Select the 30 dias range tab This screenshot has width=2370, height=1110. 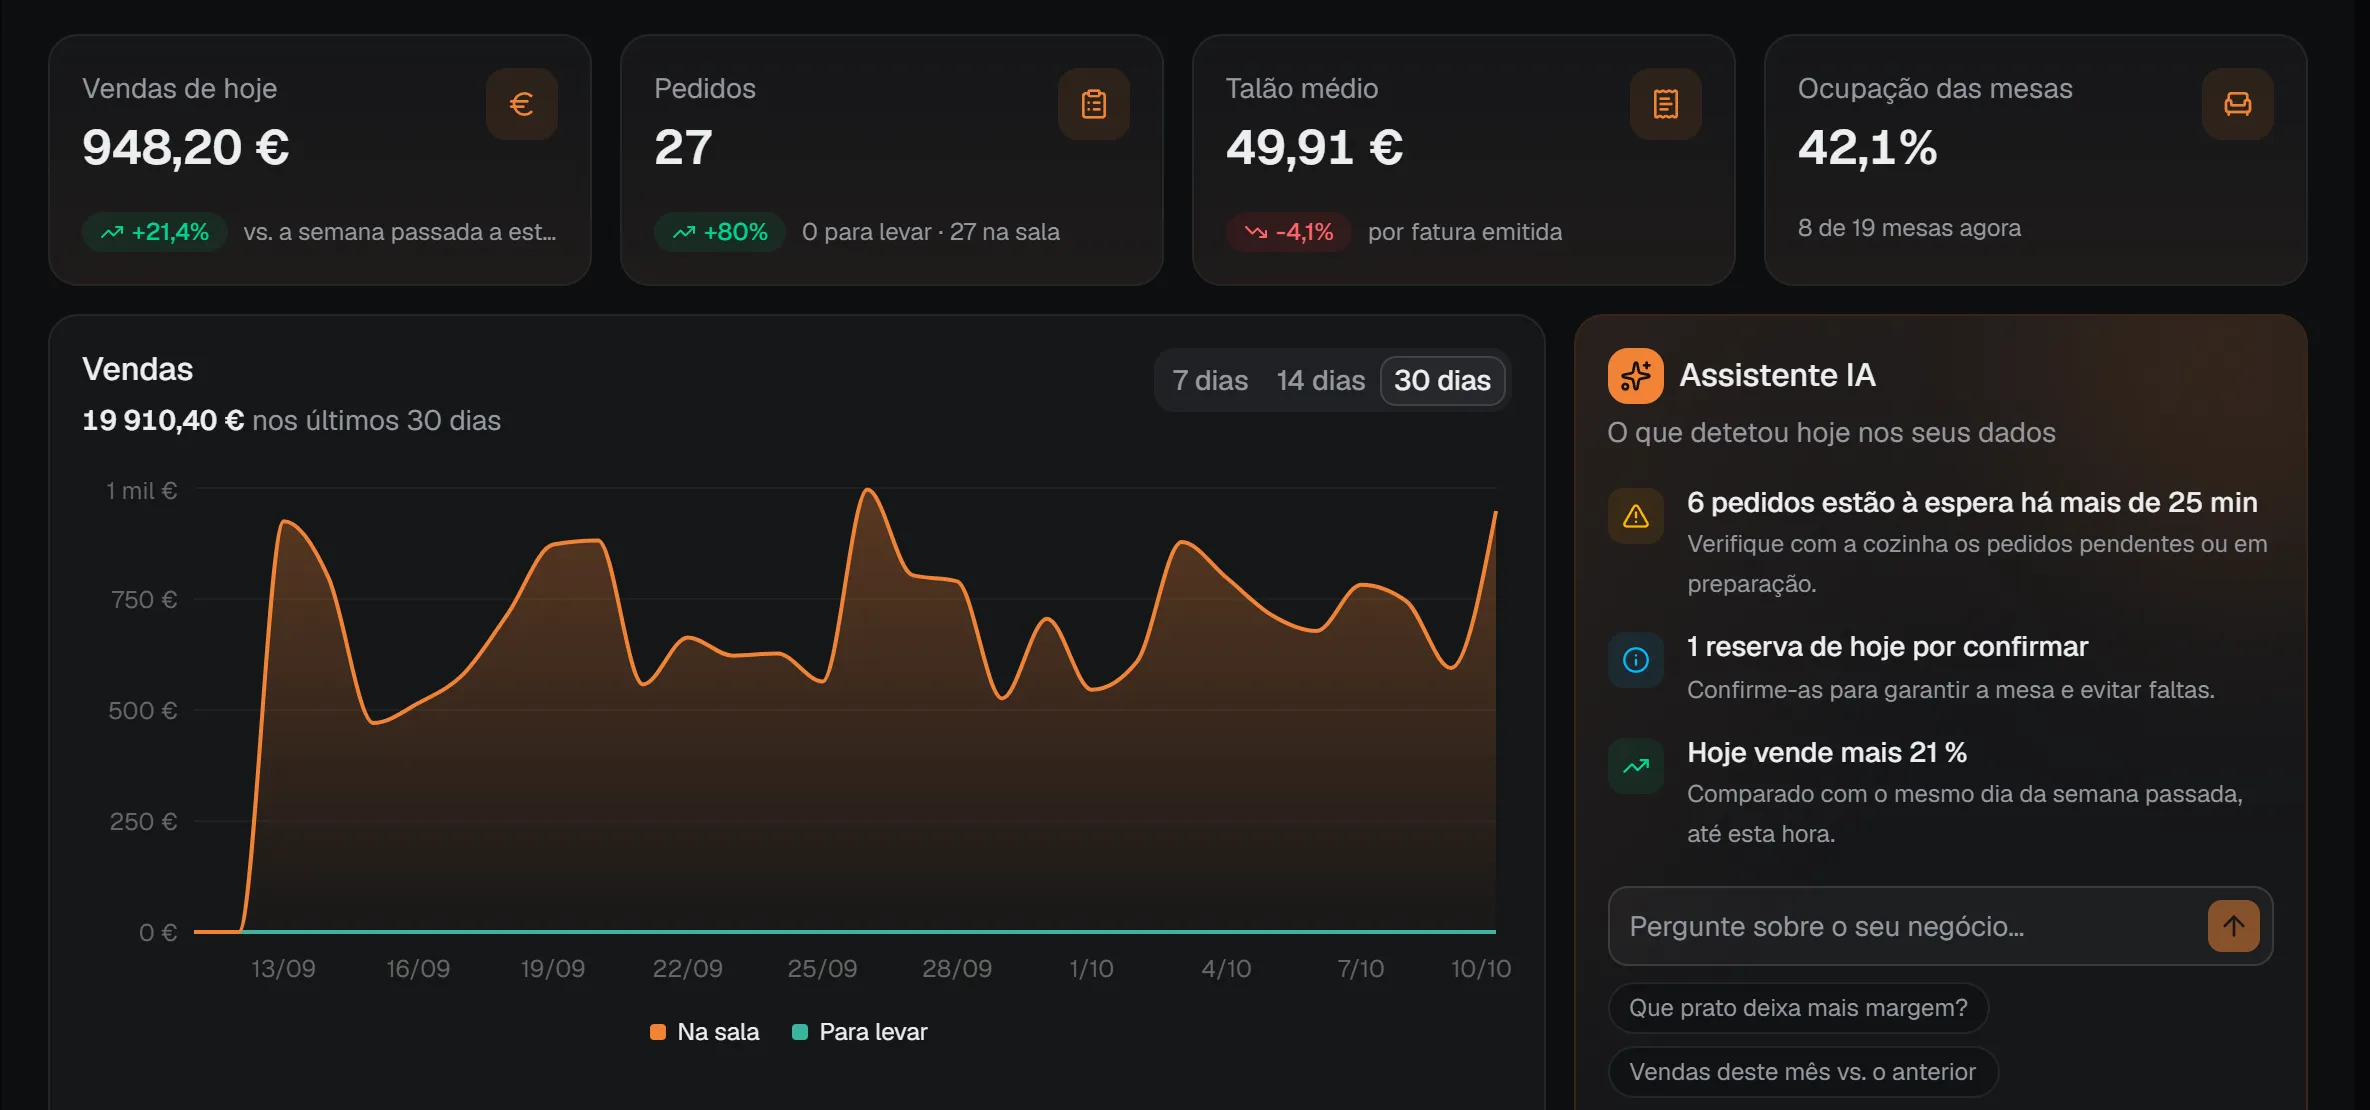pyautogui.click(x=1442, y=380)
